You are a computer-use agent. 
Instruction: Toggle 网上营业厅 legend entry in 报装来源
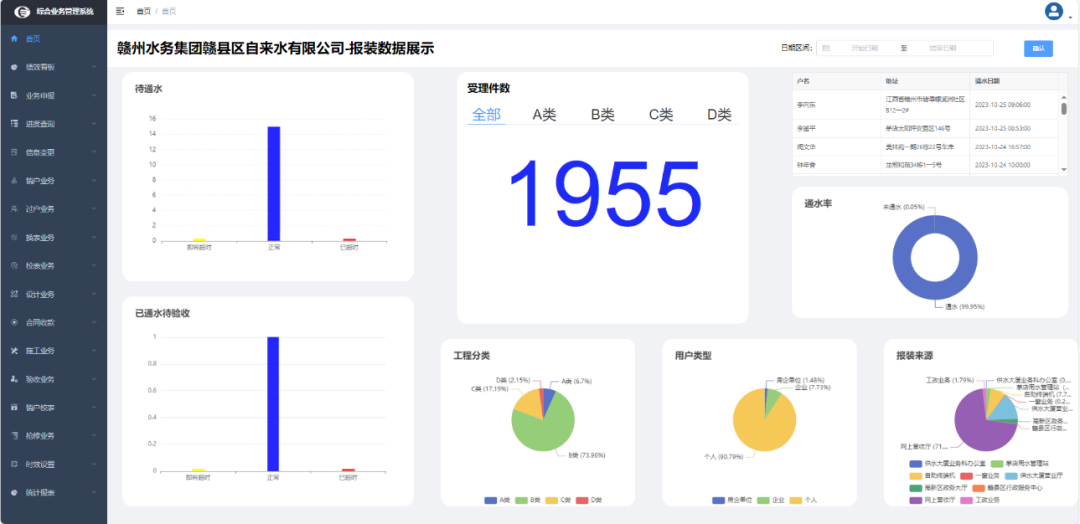pos(933,500)
